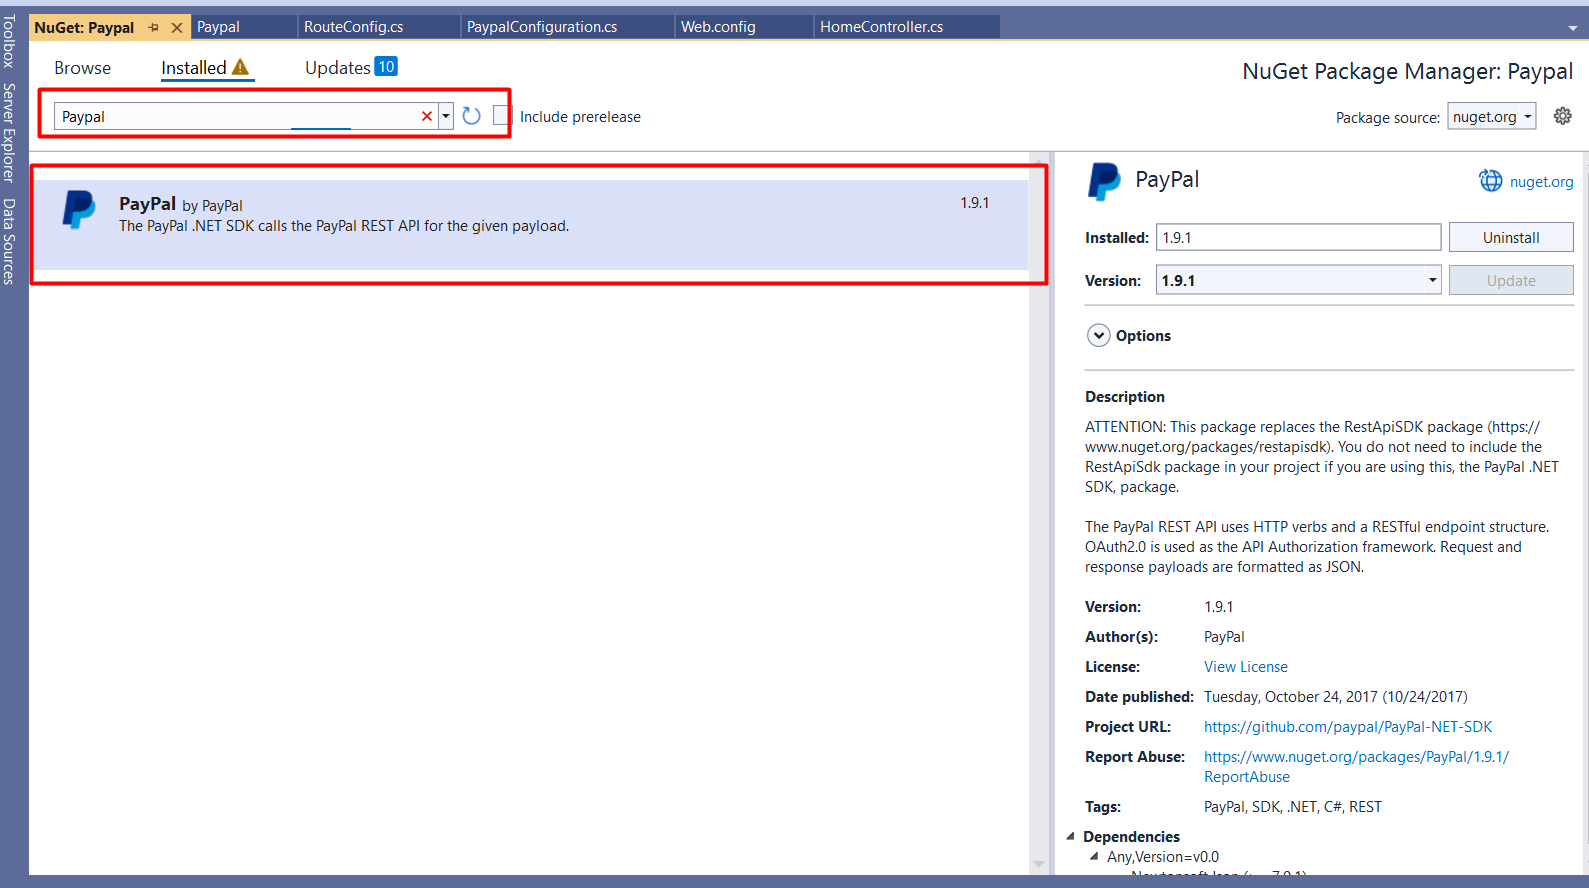The height and width of the screenshot is (888, 1589).
Task: Click PayPal logo in package list
Action: click(79, 210)
